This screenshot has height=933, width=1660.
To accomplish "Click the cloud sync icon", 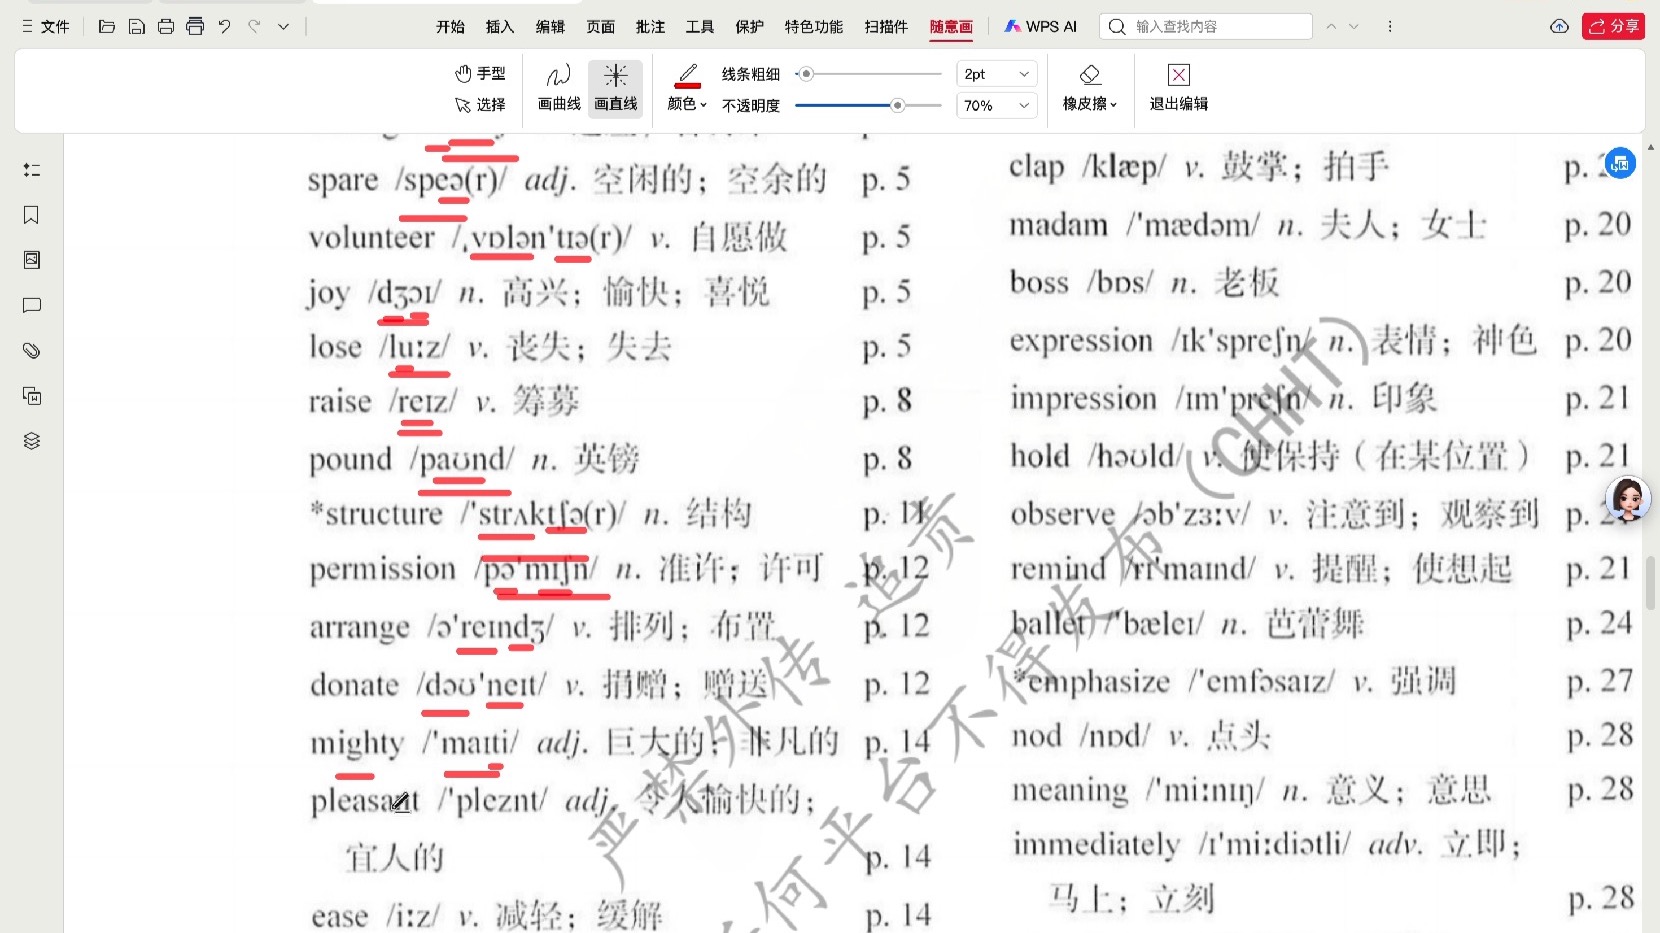I will (x=1559, y=27).
